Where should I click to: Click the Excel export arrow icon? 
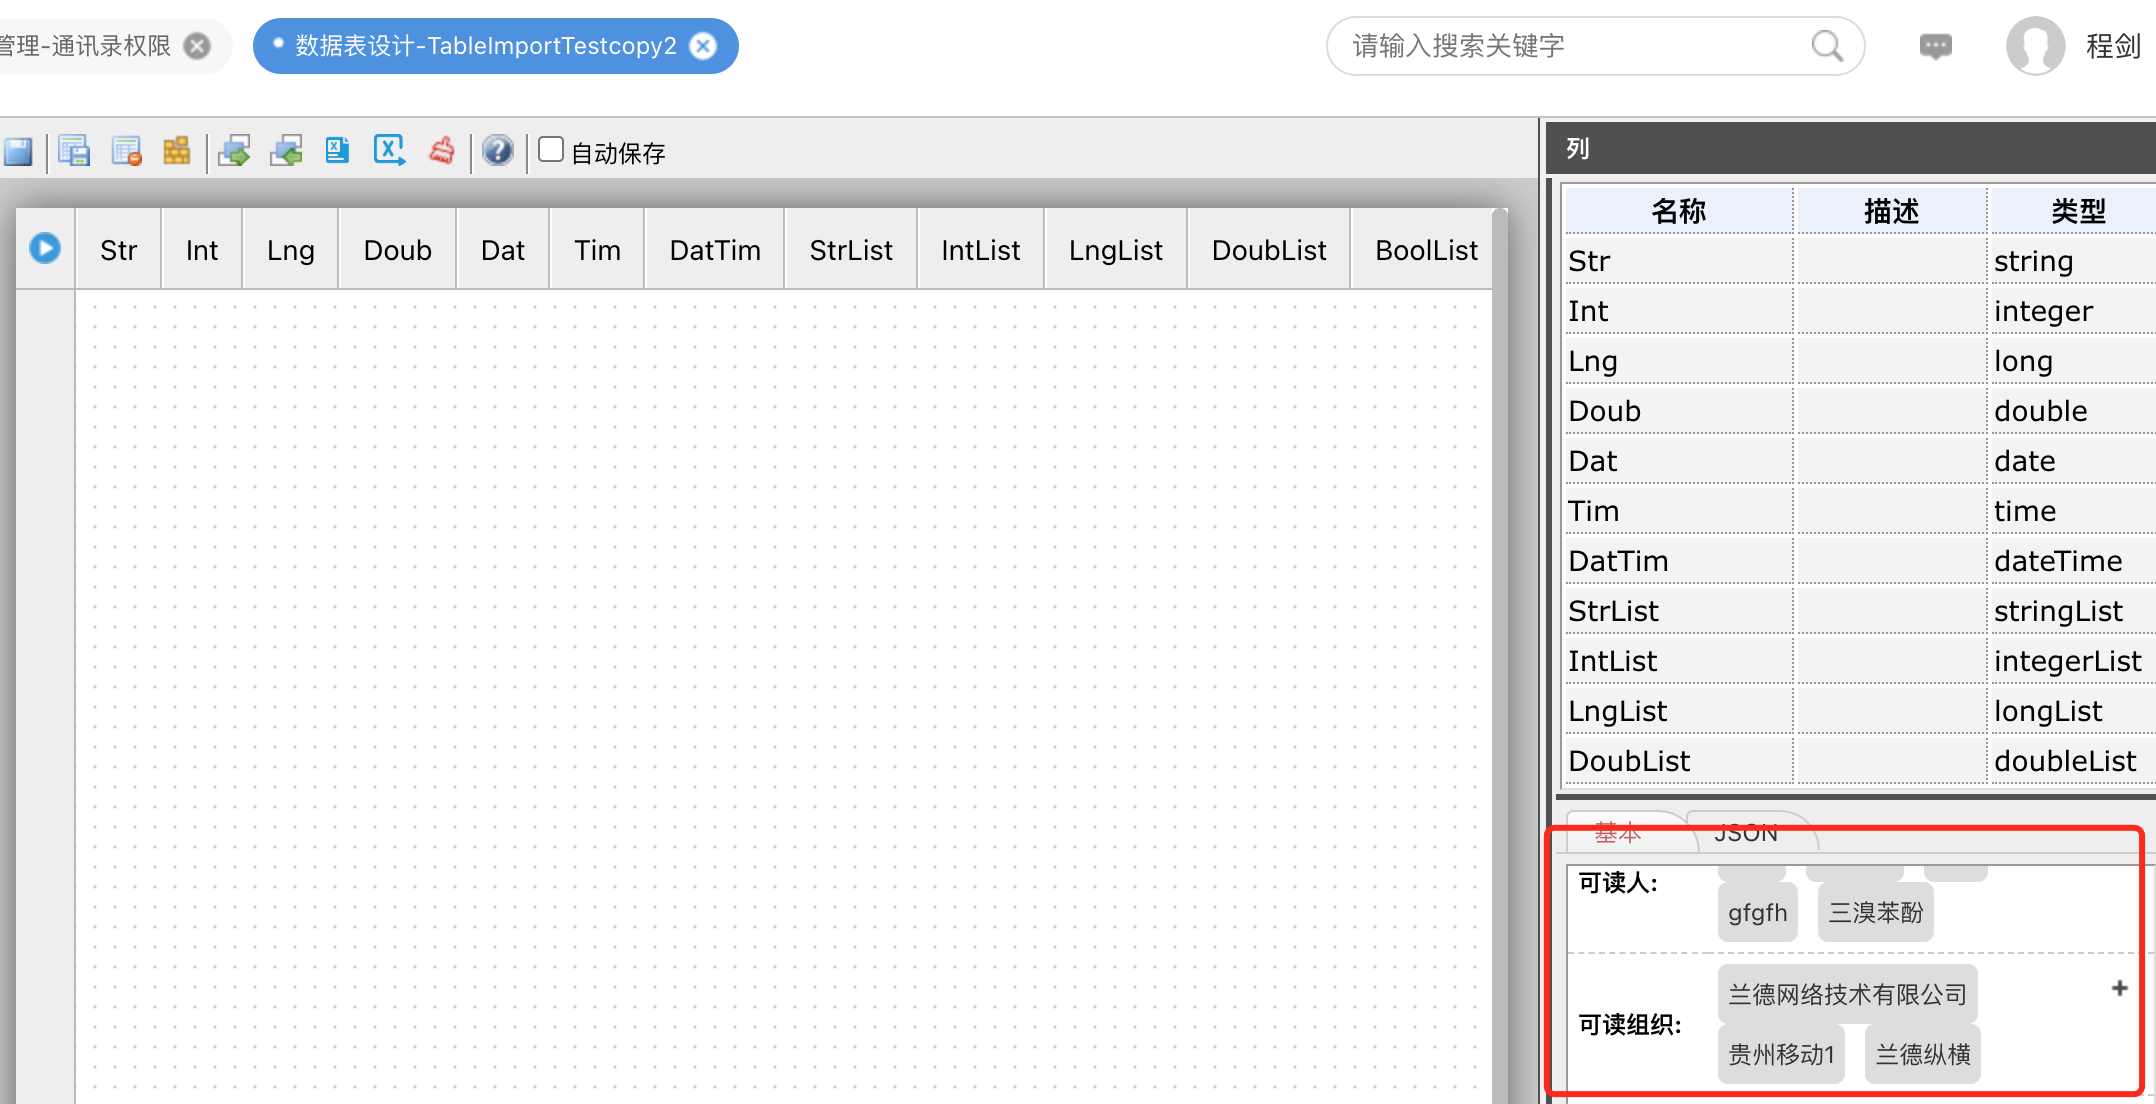[389, 151]
